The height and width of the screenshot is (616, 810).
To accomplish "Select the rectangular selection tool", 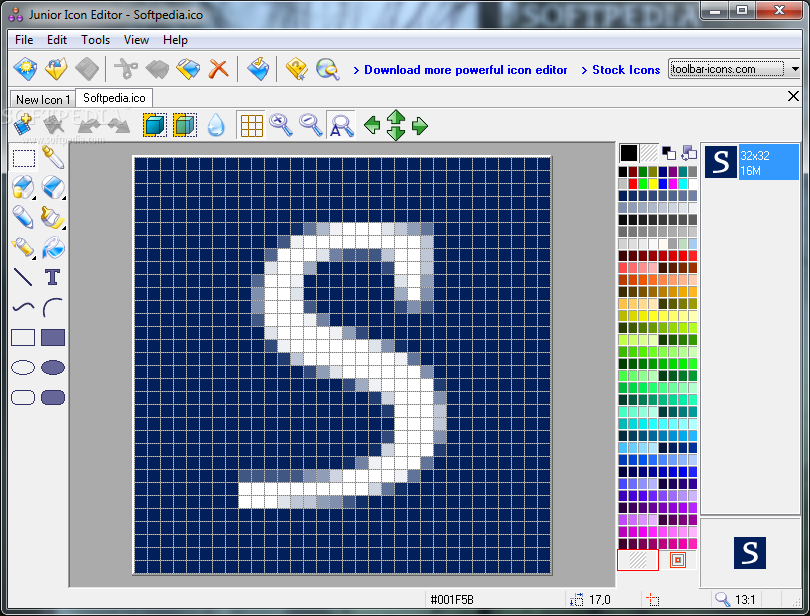I will click(x=23, y=158).
